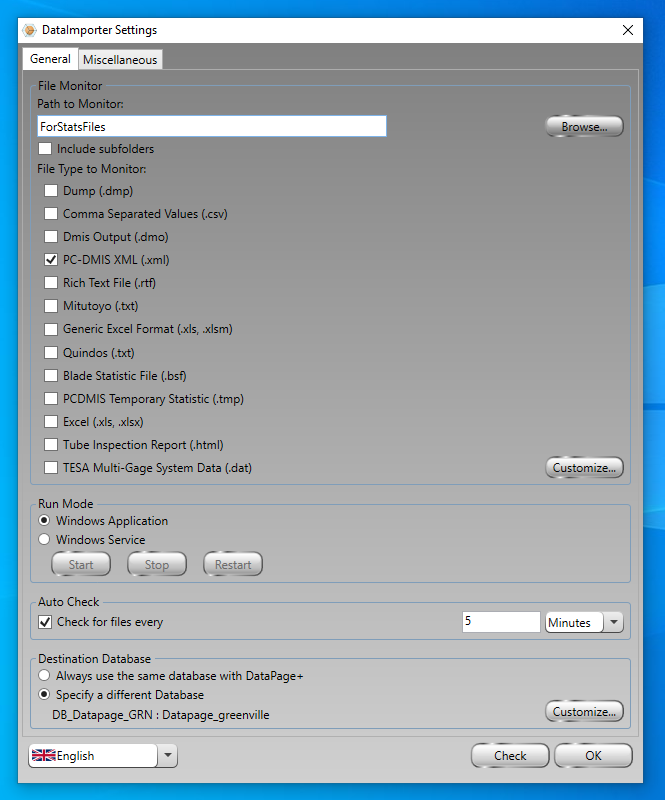Viewport: 665px width, 800px height.
Task: Toggle the Check for files every checkbox
Action: click(x=45, y=622)
